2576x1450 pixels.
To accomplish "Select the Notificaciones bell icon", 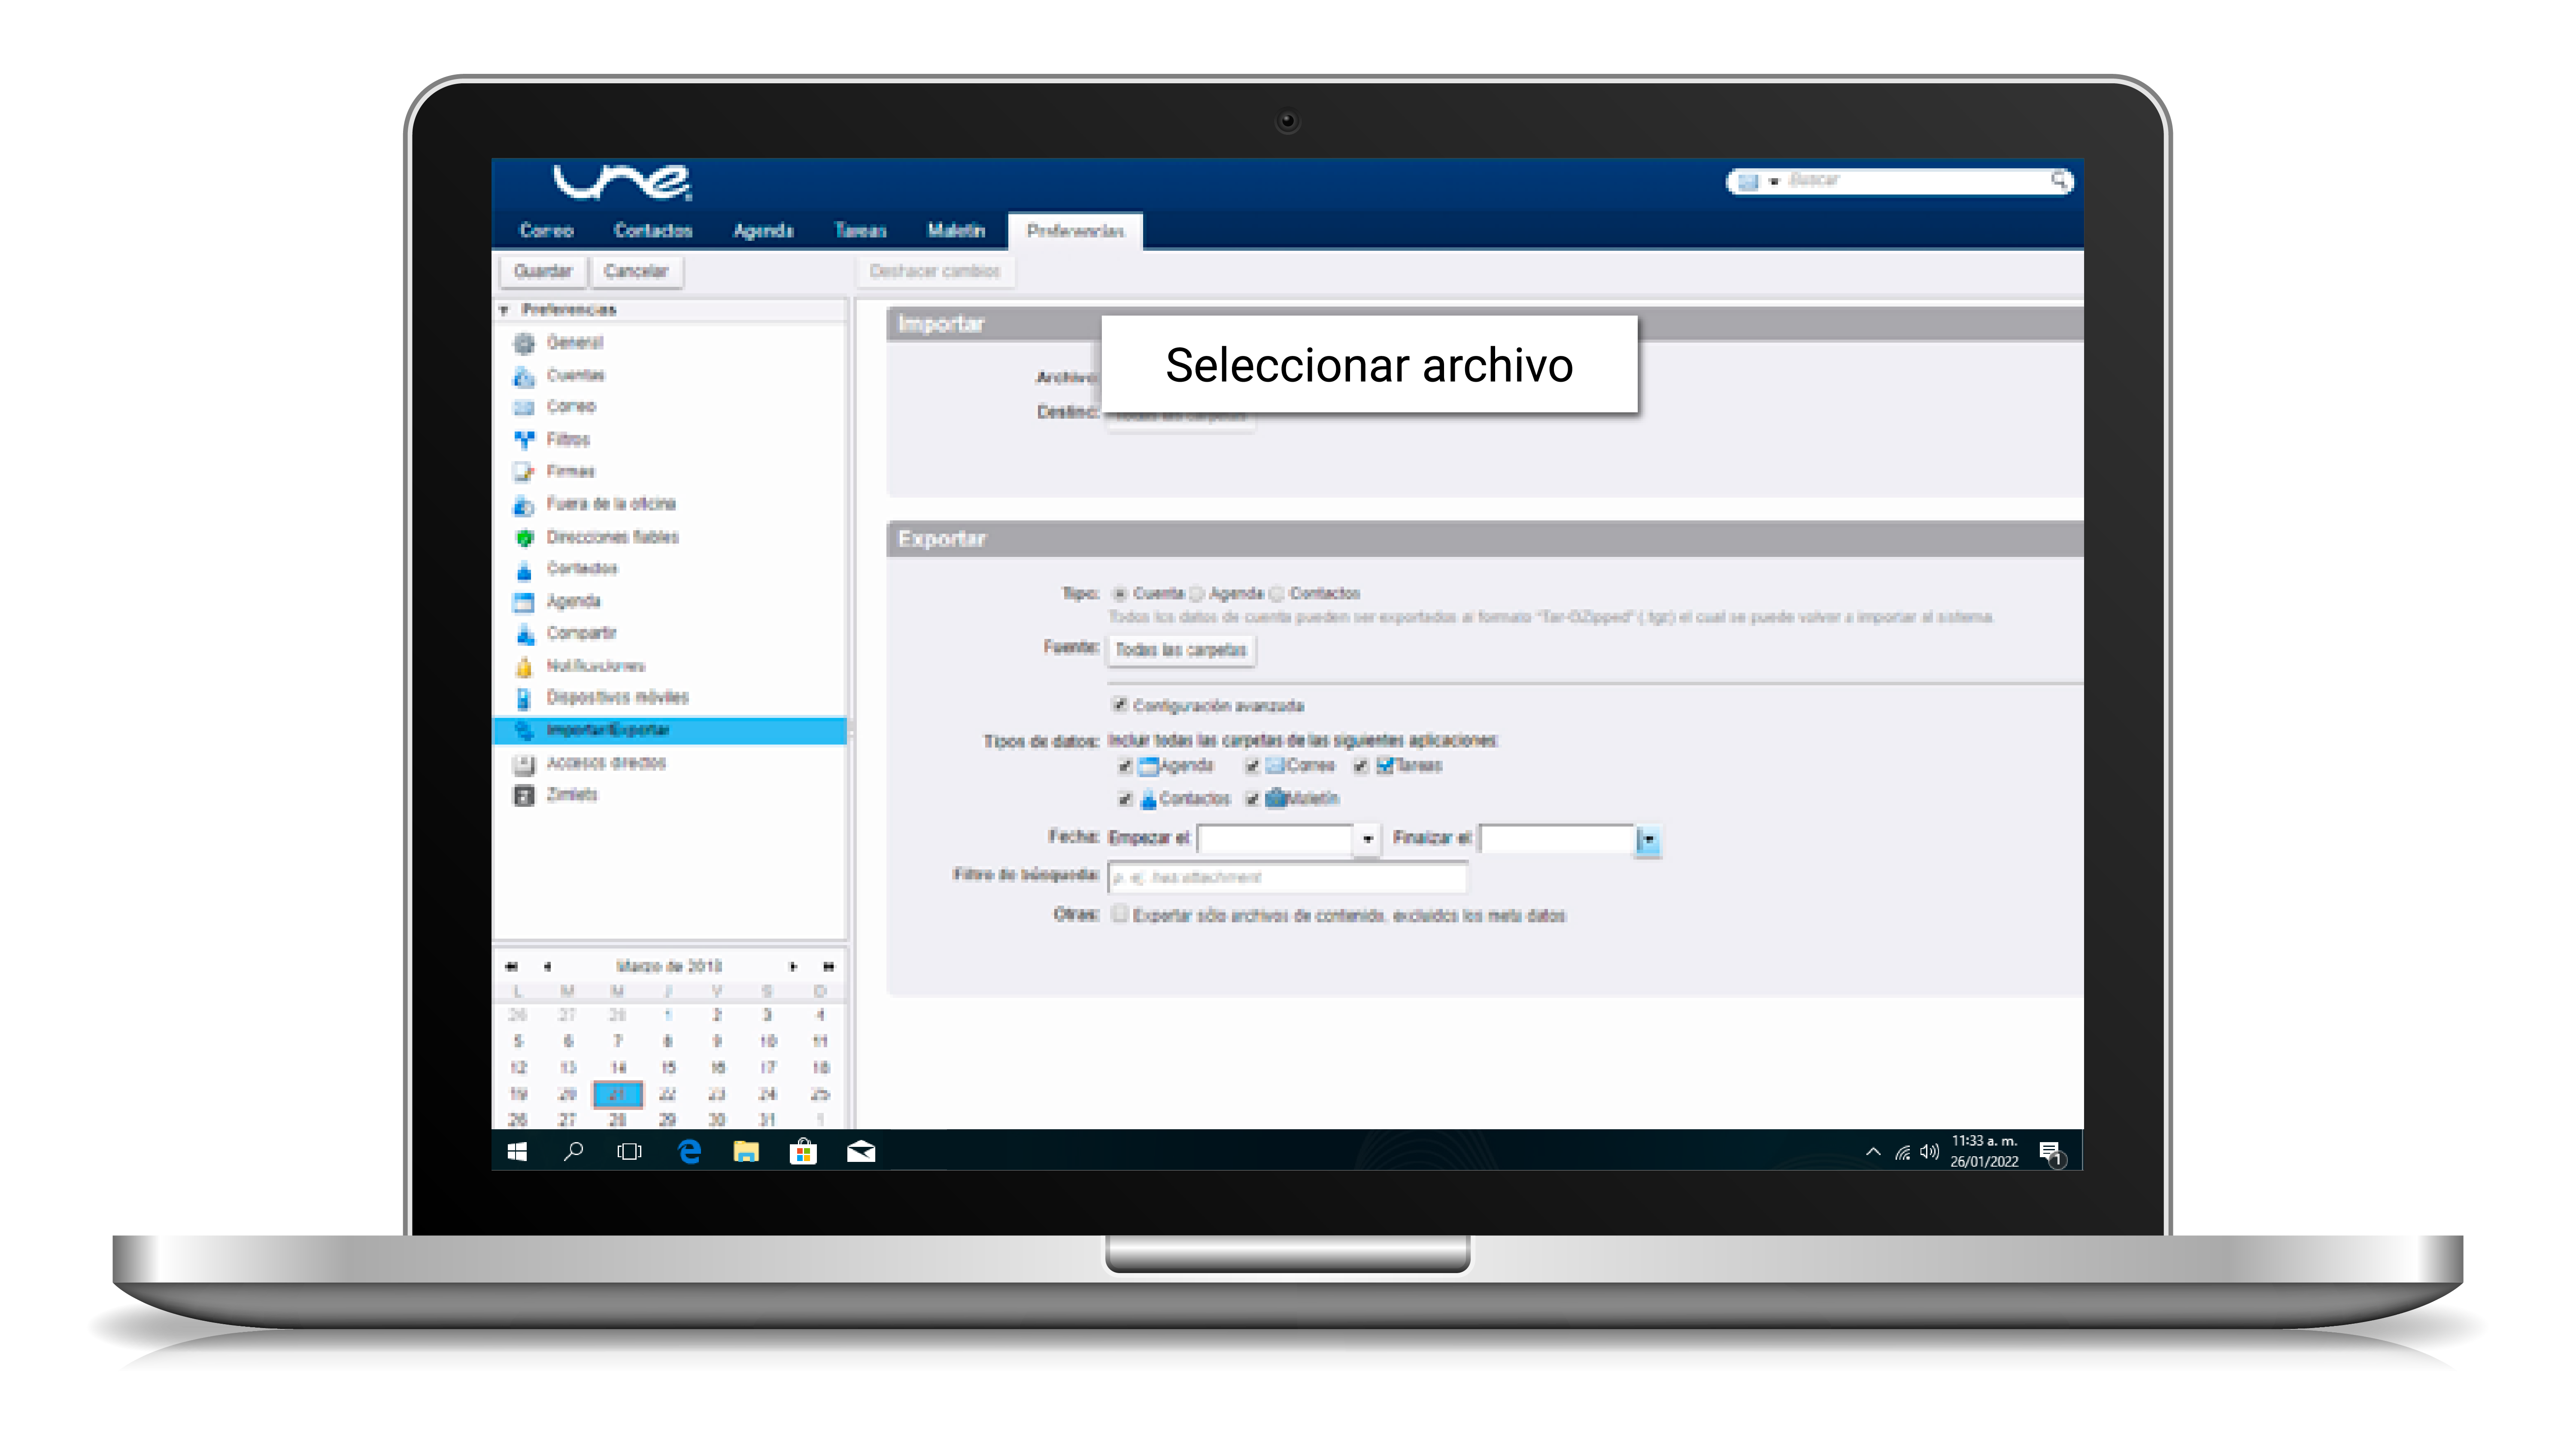I will [x=524, y=666].
